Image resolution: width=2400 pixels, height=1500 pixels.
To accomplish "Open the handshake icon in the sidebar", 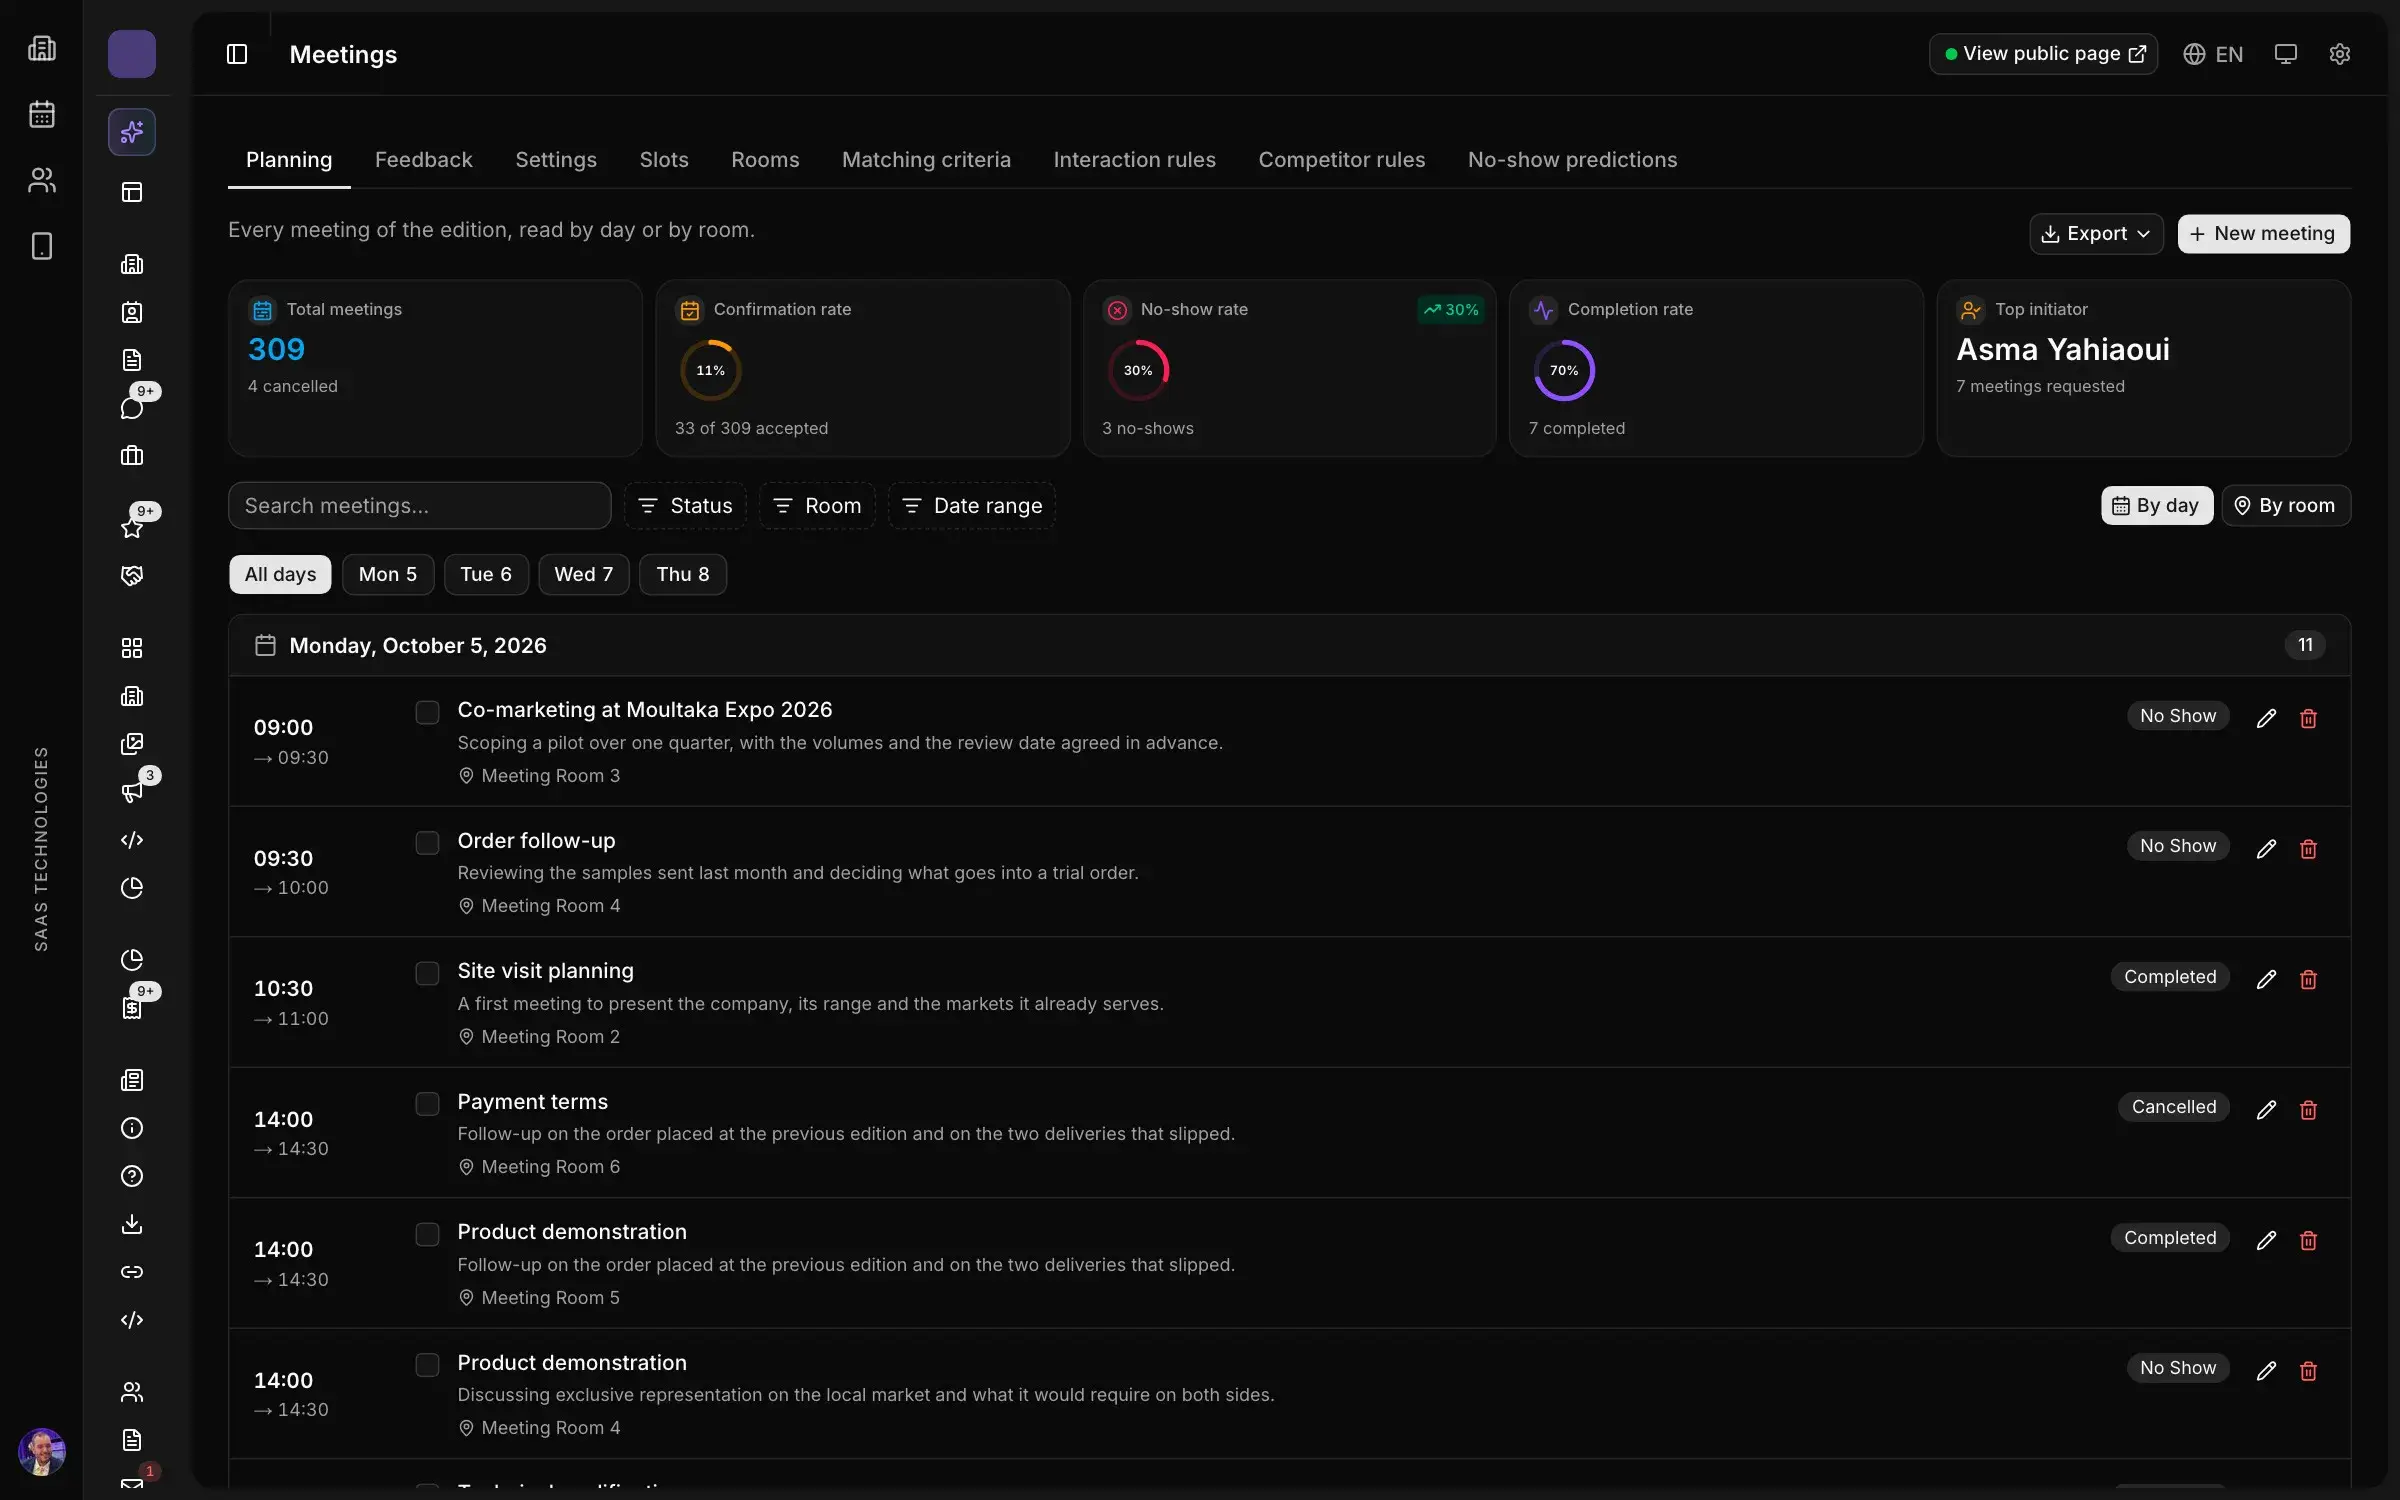I will [132, 575].
